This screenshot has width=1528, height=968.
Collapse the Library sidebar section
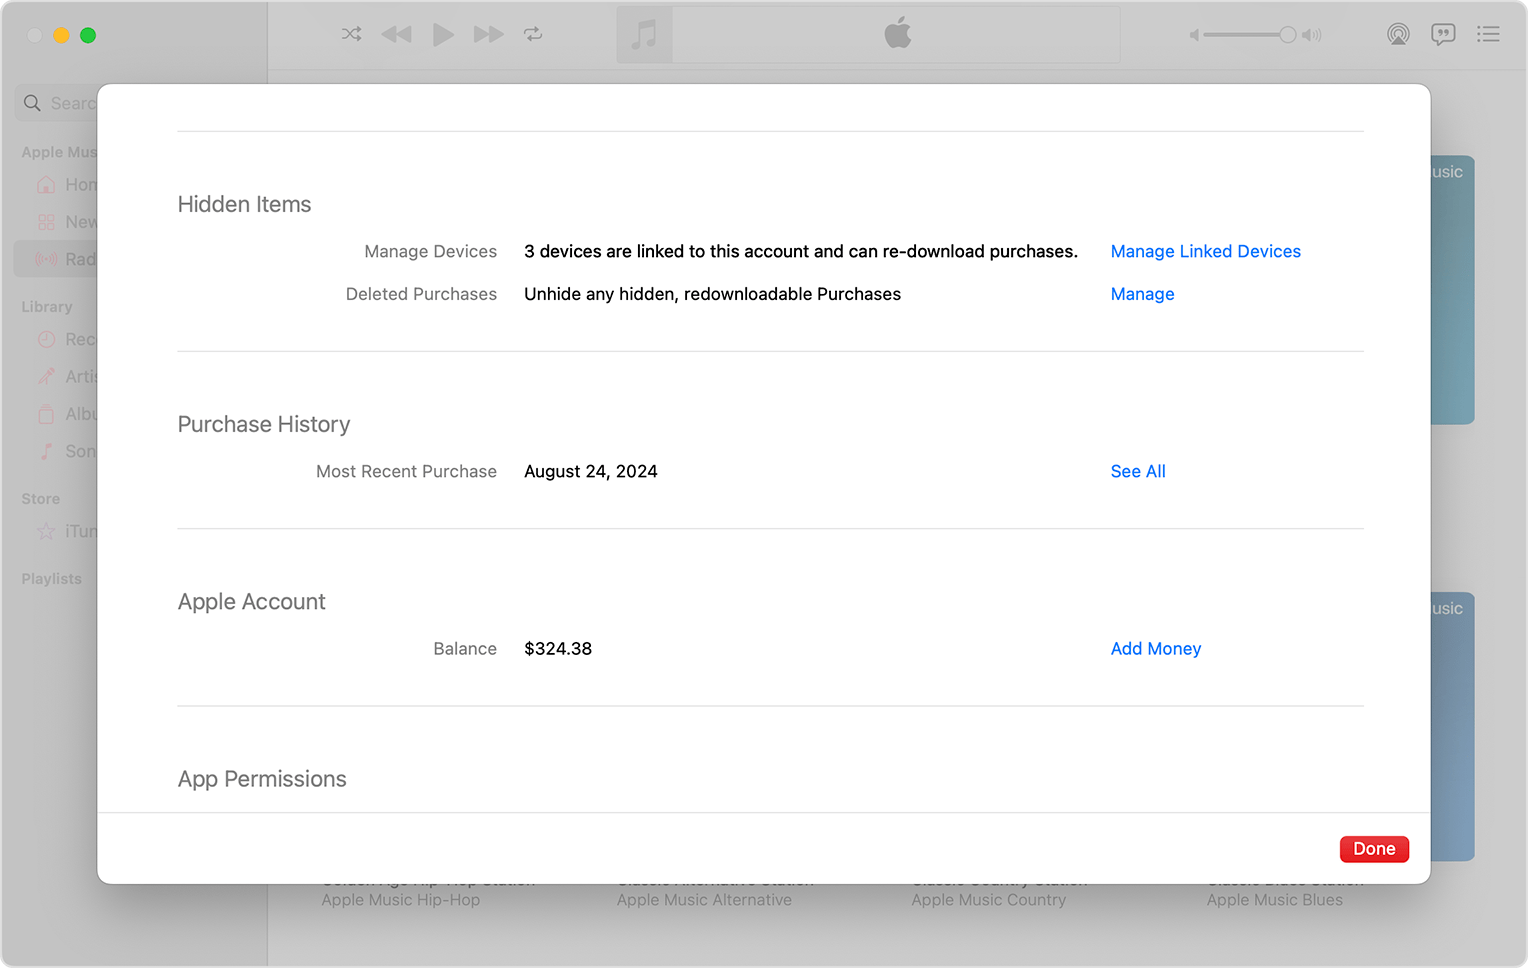pos(46,307)
